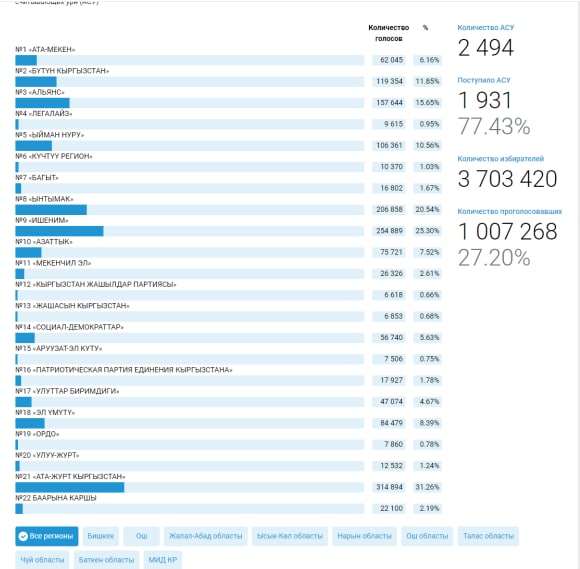Click the vote count 206 858
The width and height of the screenshot is (580, 569).
[x=389, y=210]
